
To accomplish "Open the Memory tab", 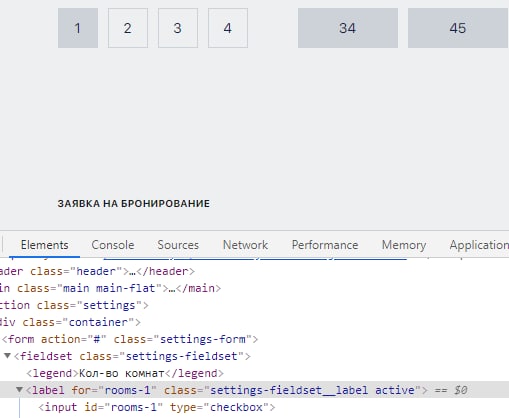I will point(404,245).
